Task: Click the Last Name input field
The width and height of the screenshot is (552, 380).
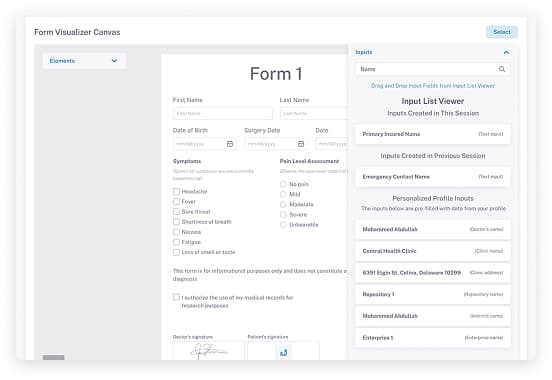Action: (x=313, y=113)
